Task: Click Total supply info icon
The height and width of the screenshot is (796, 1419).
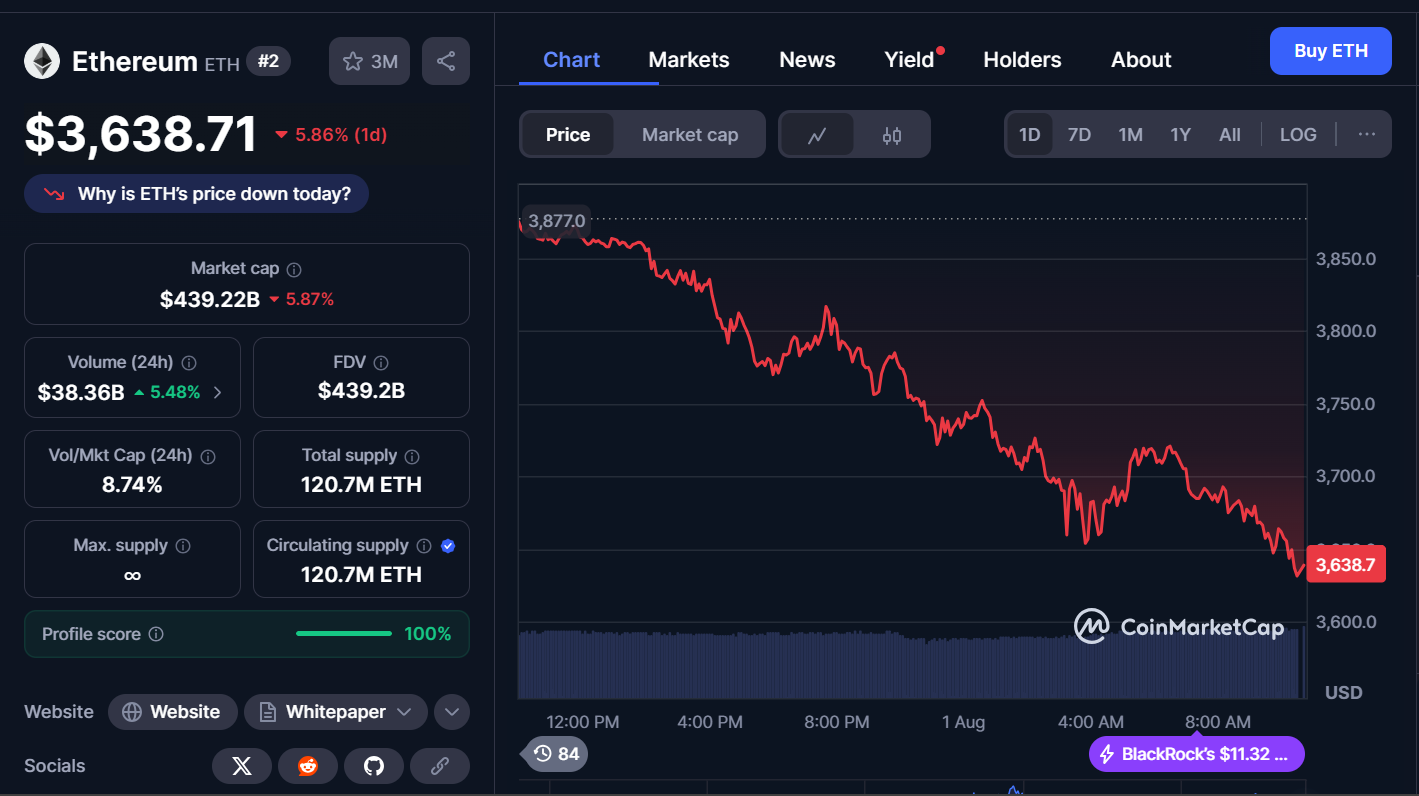Action: tap(413, 456)
